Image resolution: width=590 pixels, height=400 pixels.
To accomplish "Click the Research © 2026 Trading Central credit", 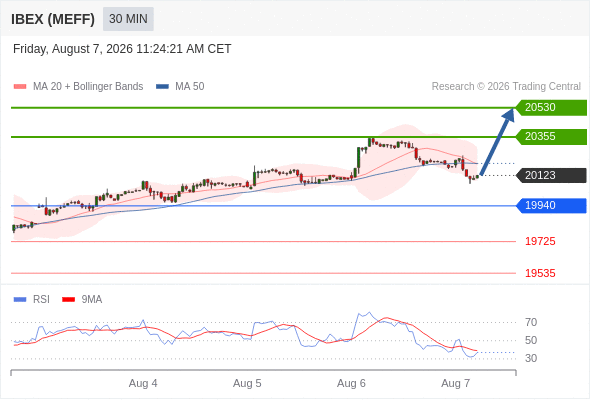I will pyautogui.click(x=506, y=87).
